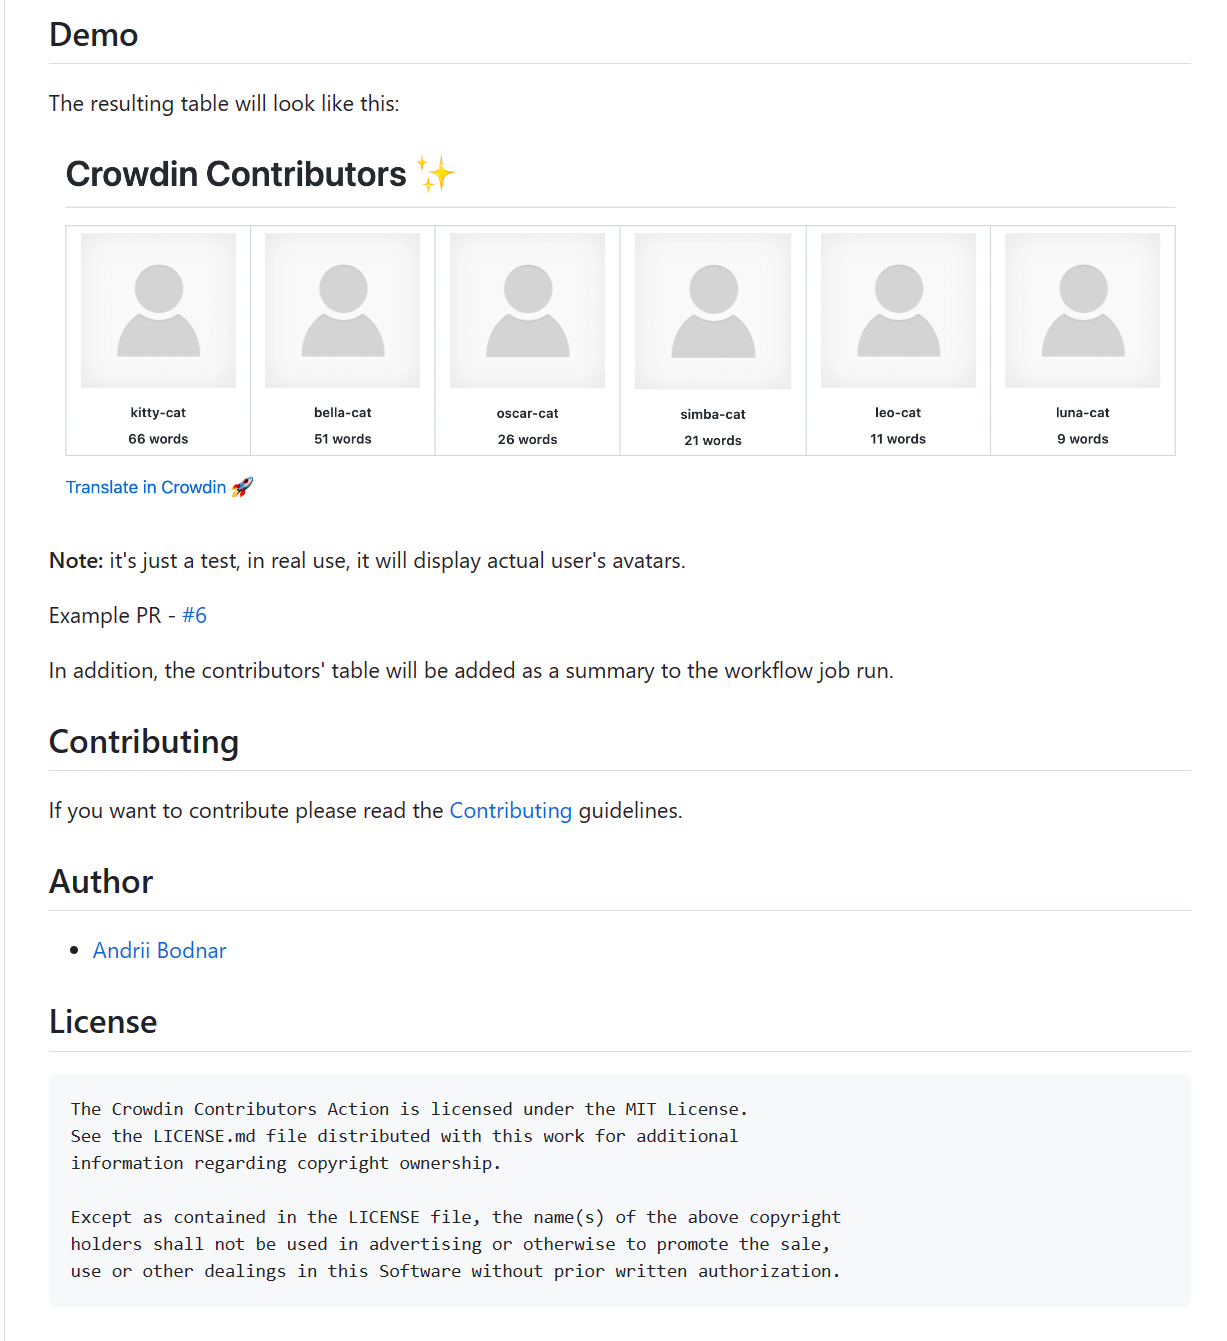The image size is (1227, 1341).
Task: Click the line starting 'In addition, the contributors' table'
Action: 471,670
